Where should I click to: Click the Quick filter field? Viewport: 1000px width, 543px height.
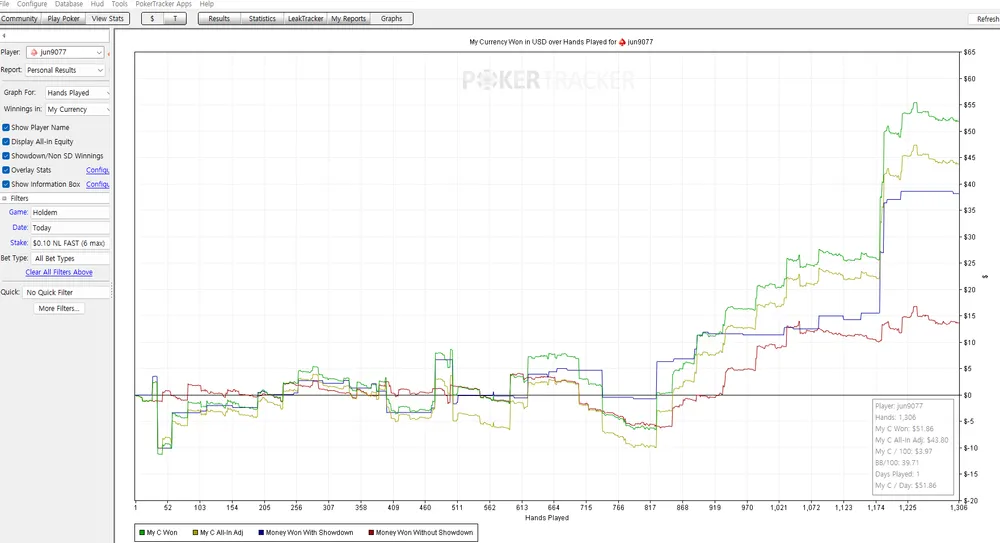point(66,292)
